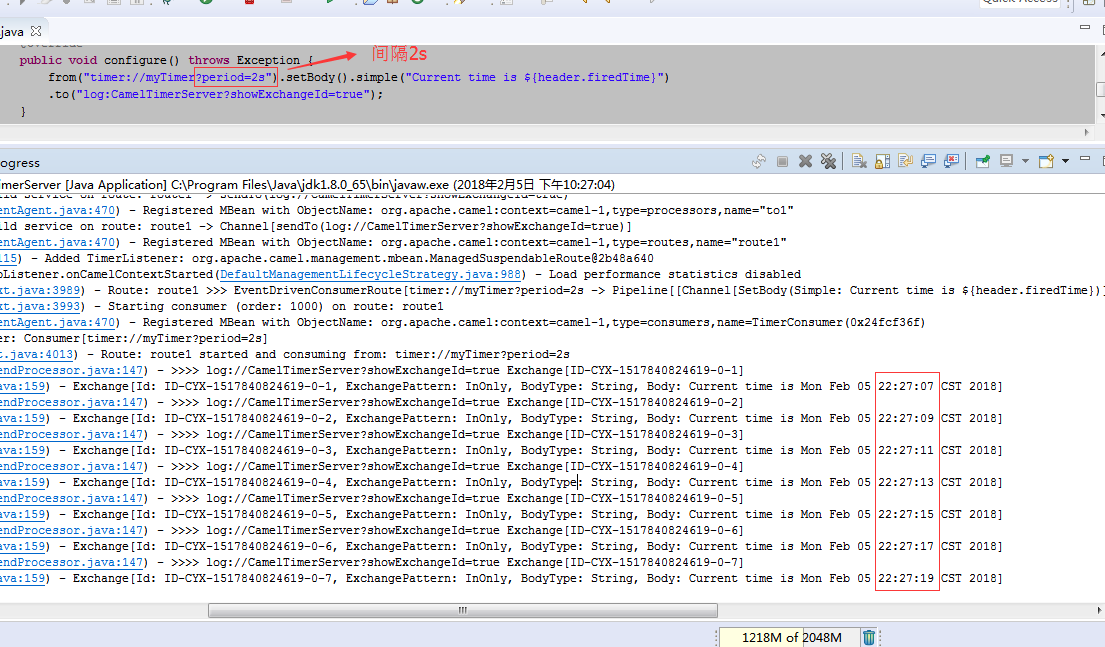Open the Display Selected Console dropdown arrow

tap(1025, 162)
